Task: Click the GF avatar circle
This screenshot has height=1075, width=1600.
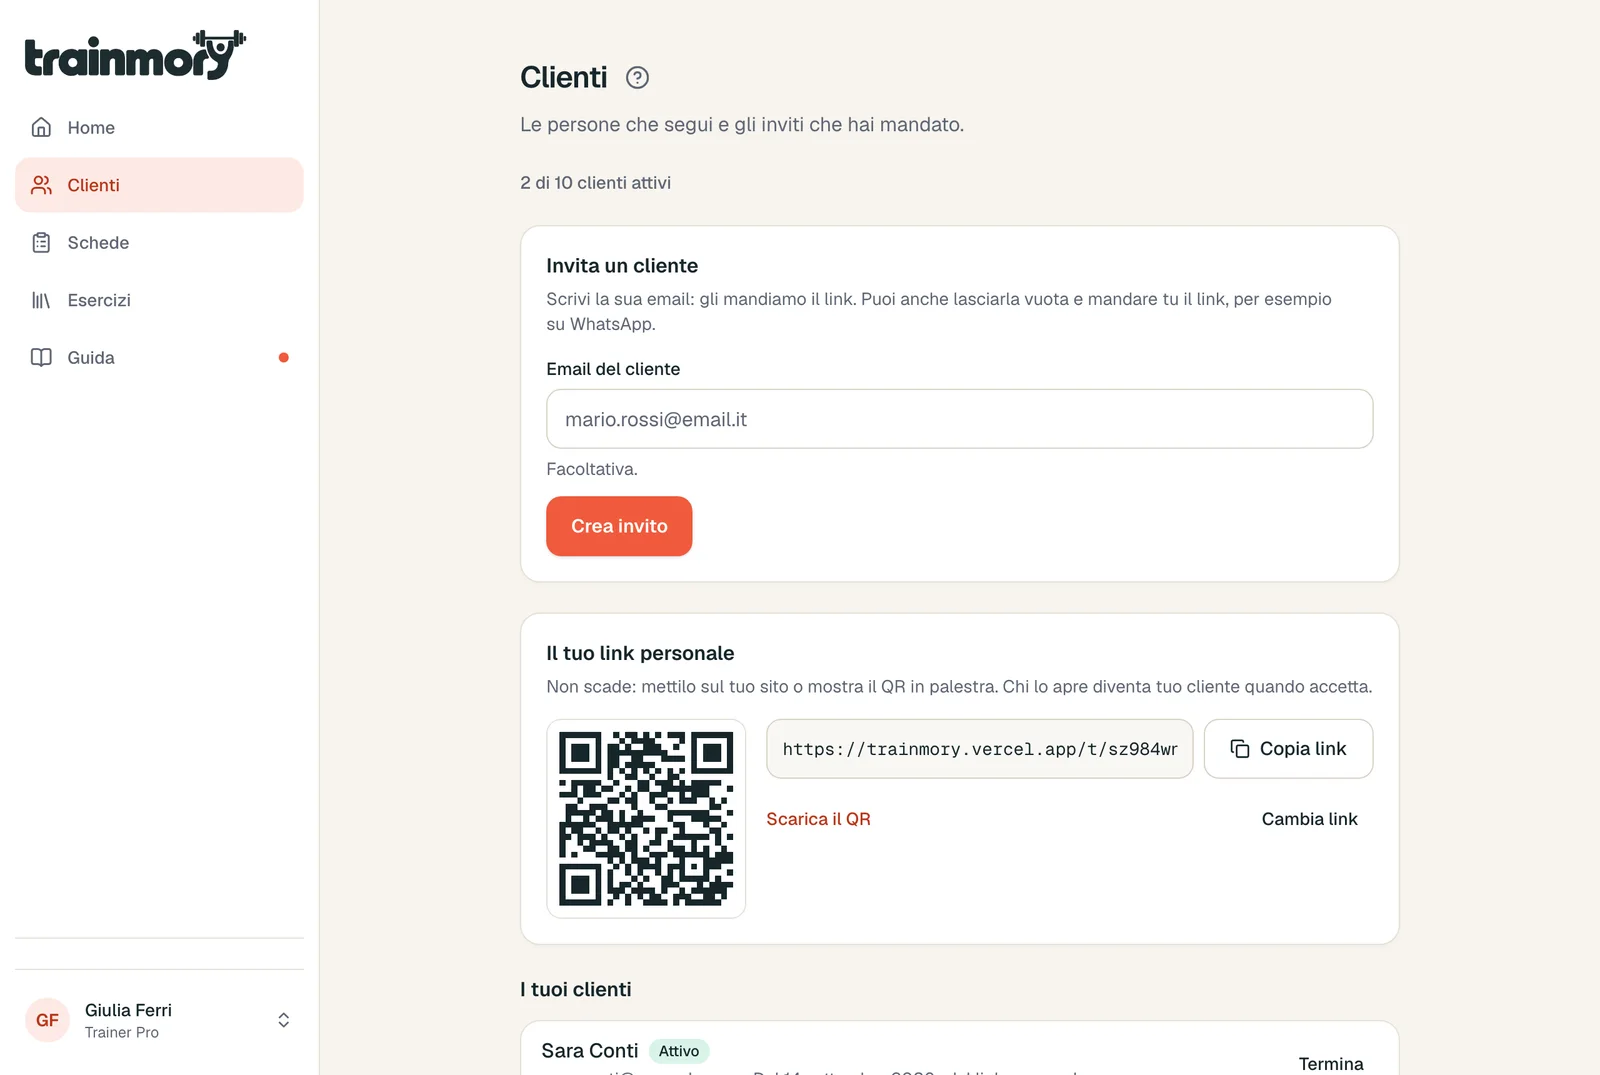Action: tap(47, 1020)
